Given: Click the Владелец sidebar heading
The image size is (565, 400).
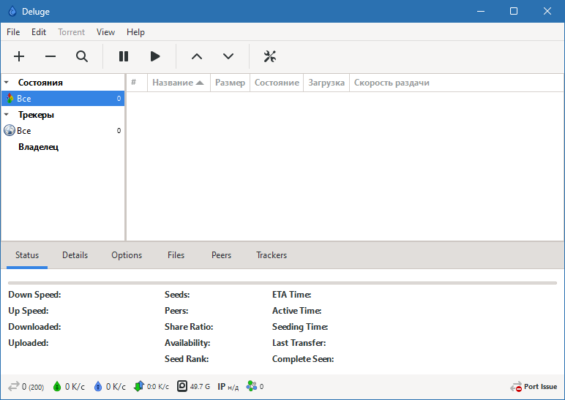Looking at the screenshot, I should (39, 147).
